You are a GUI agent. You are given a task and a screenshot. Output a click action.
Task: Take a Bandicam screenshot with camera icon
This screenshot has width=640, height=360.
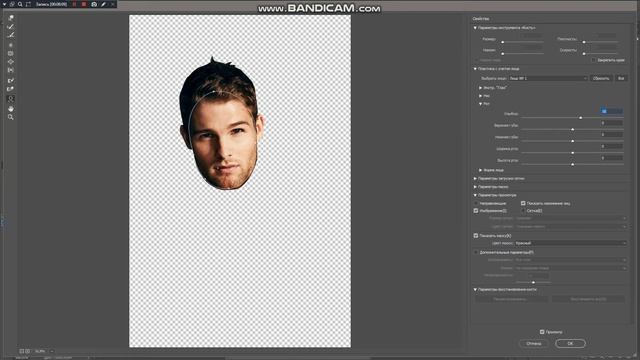(94, 4)
